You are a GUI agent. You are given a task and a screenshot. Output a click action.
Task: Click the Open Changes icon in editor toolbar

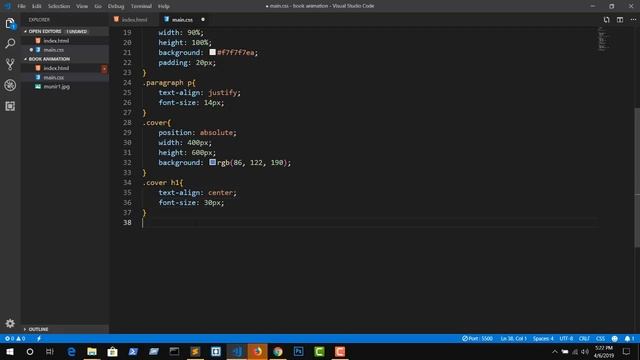[x=607, y=20]
